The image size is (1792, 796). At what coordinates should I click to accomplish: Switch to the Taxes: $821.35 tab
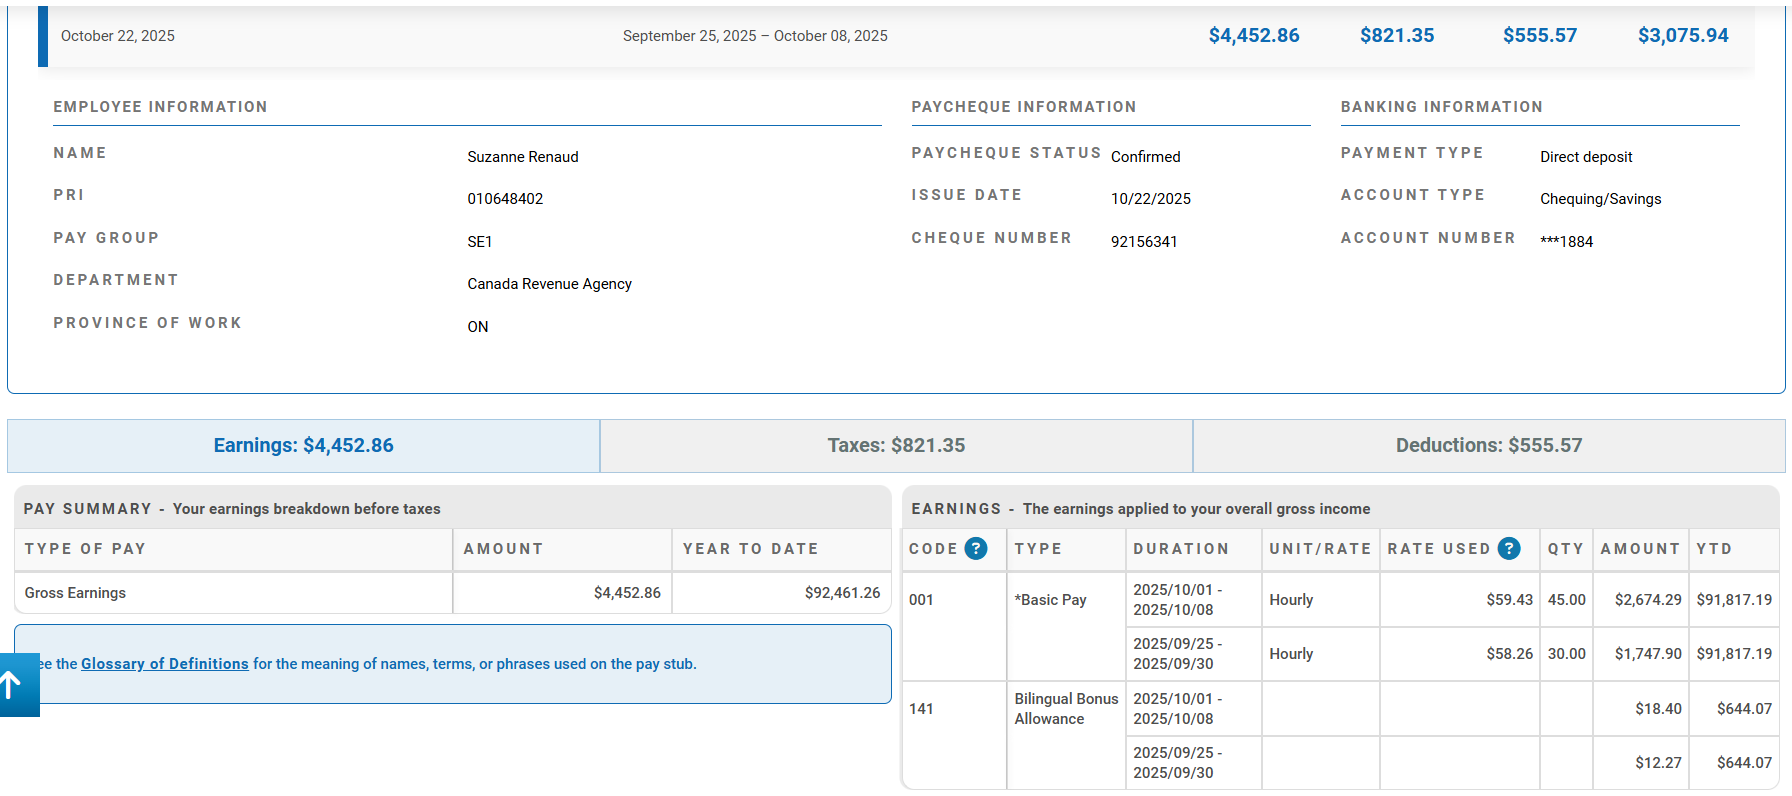coord(896,446)
